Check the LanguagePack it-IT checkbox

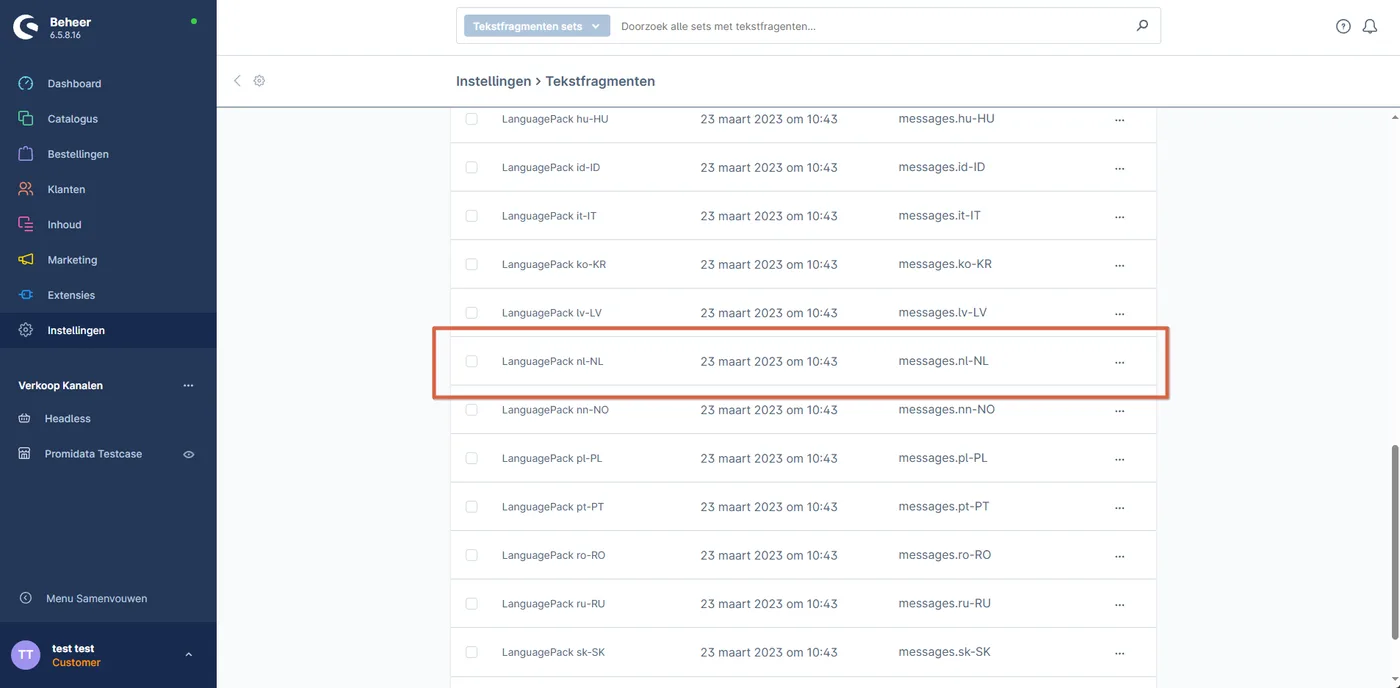click(x=472, y=216)
